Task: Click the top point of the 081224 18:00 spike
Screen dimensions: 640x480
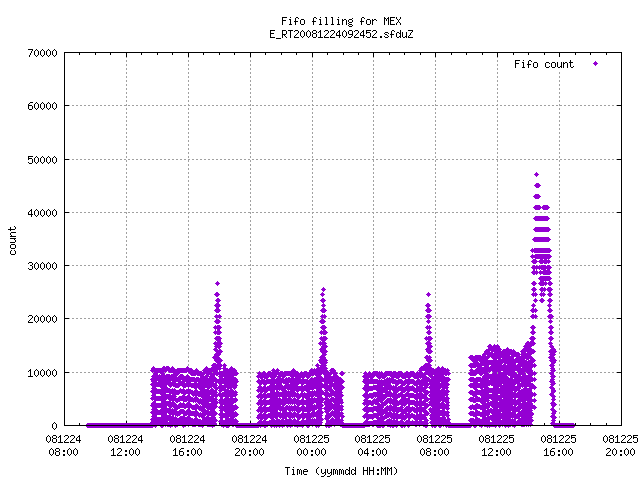Action: (218, 283)
